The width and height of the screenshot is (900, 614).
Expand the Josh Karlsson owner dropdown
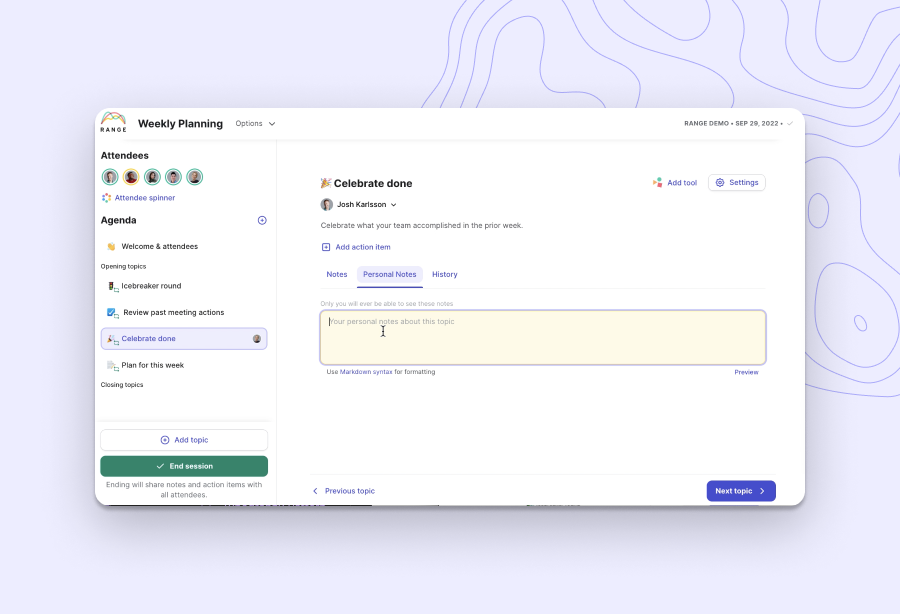tap(359, 204)
